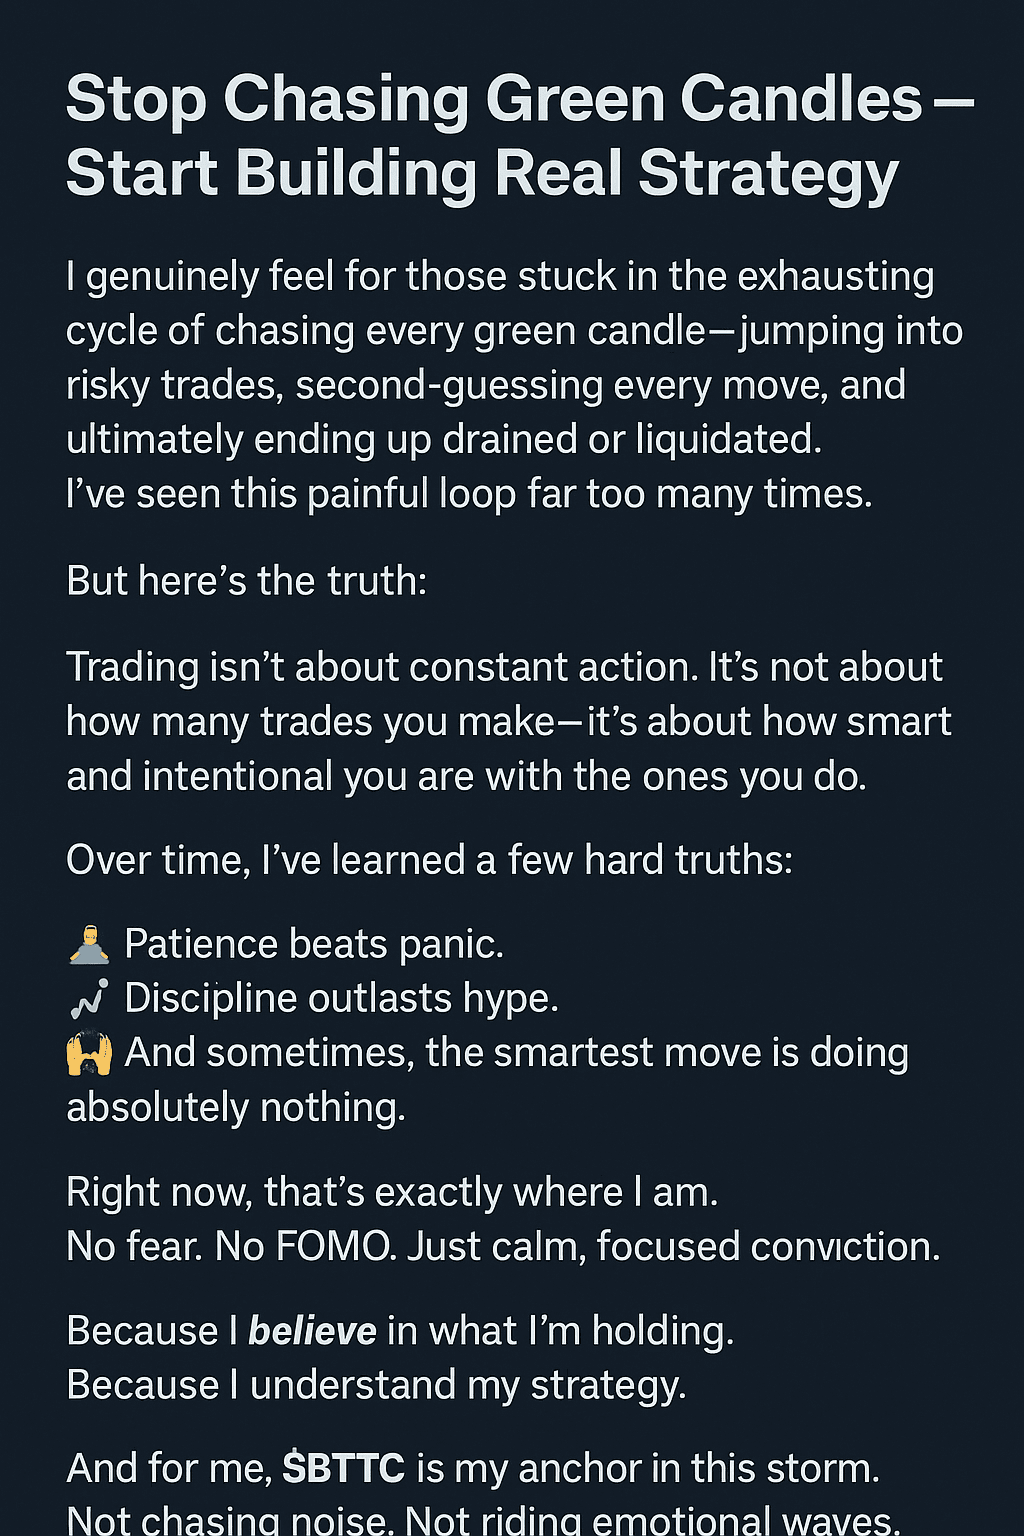Click the line Over time, I've learned
Viewport: 1024px width, 1536px height.
pos(429,860)
